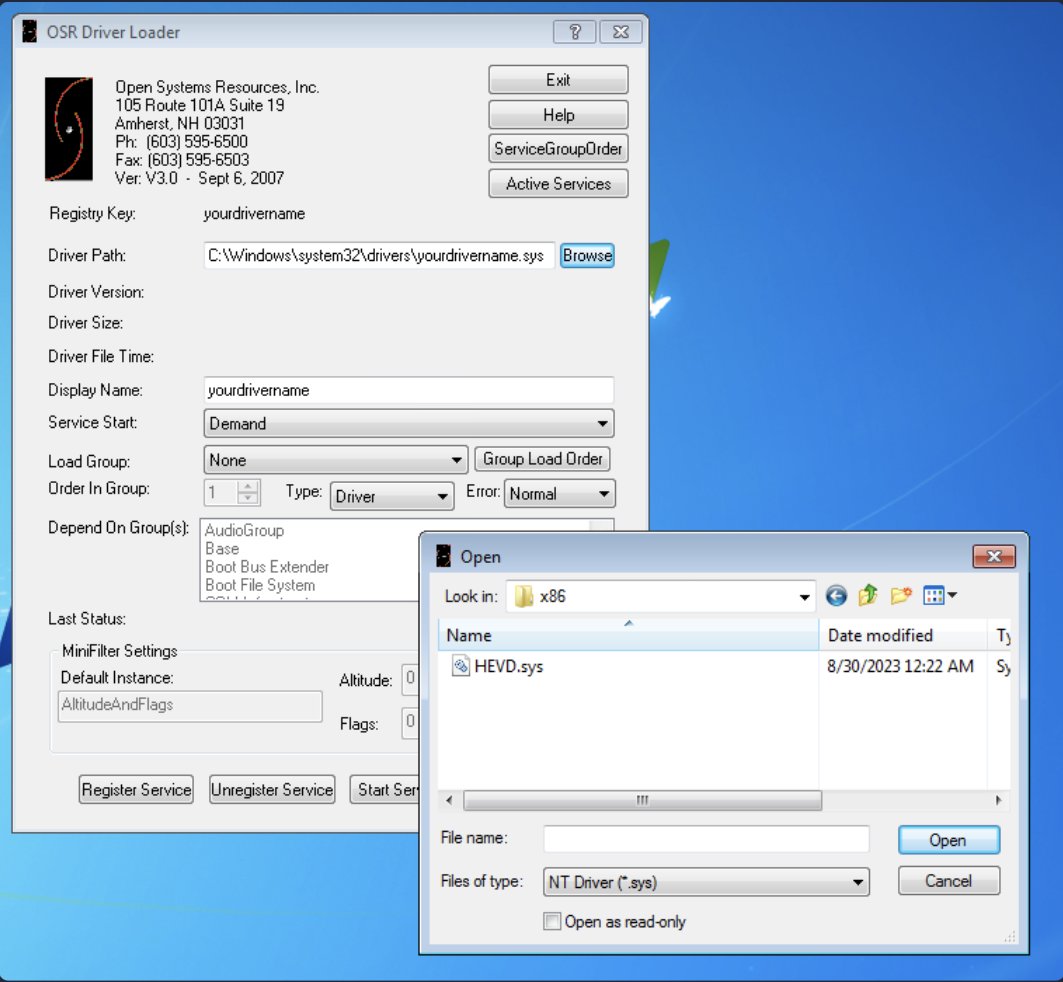Viewport: 1063px width, 982px height.
Task: Click the Flags value field
Action: pyautogui.click(x=410, y=722)
